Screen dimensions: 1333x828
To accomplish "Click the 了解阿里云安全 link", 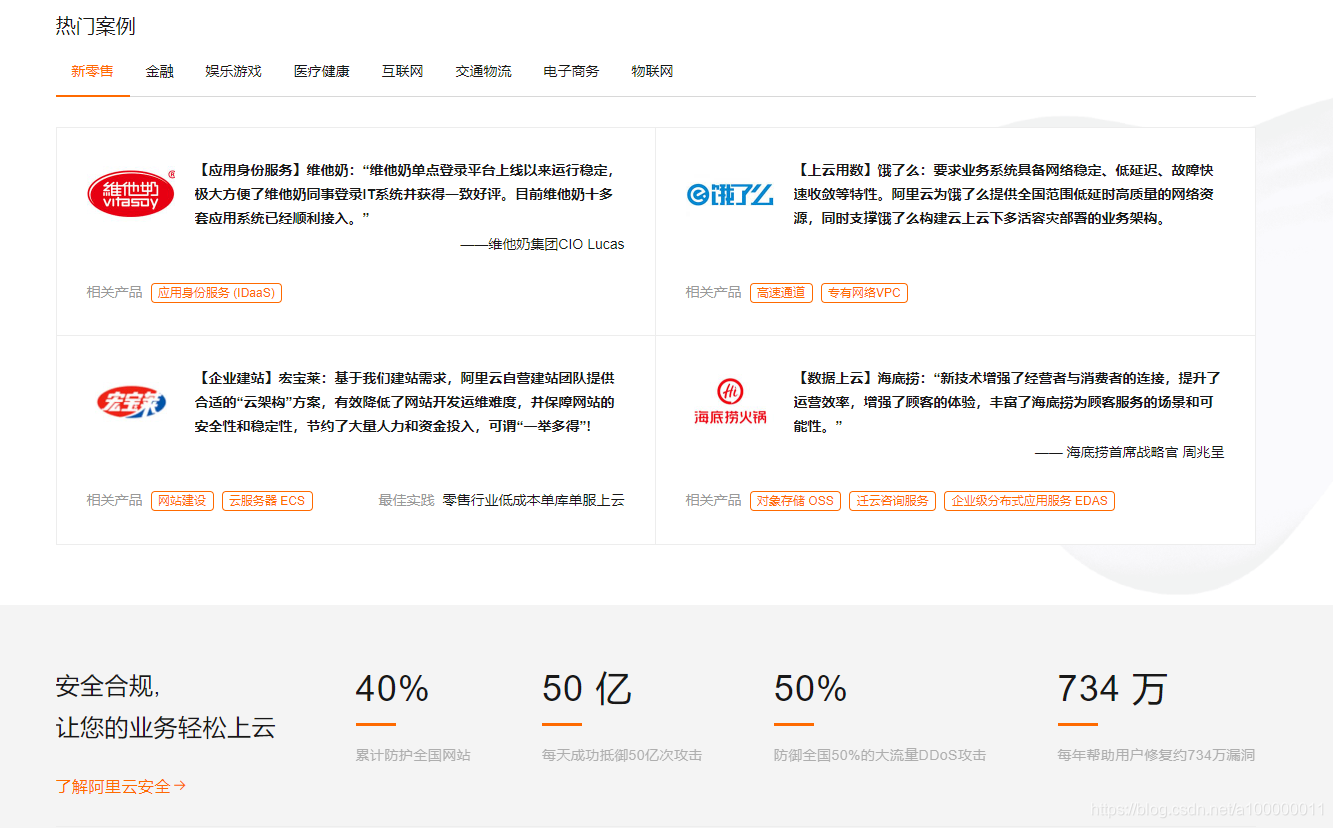I will 113,786.
